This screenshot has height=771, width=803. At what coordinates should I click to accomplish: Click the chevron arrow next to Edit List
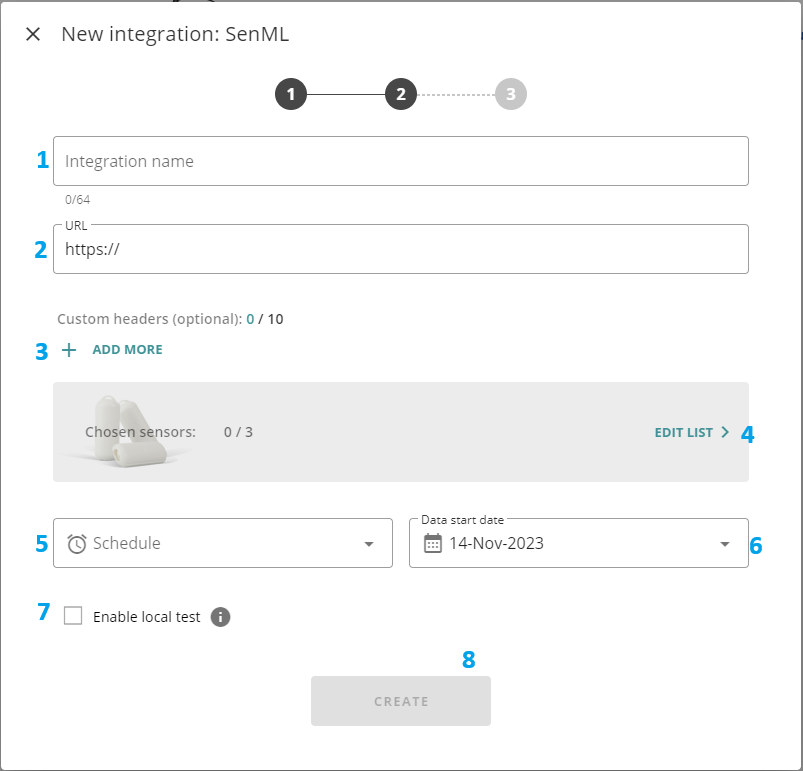pos(725,433)
